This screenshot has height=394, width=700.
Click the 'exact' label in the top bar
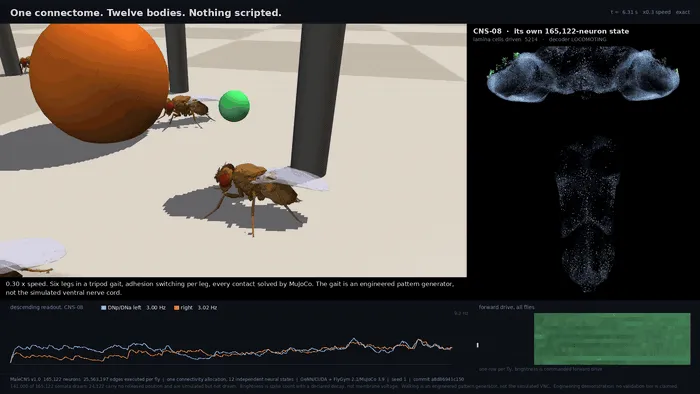[x=683, y=12]
